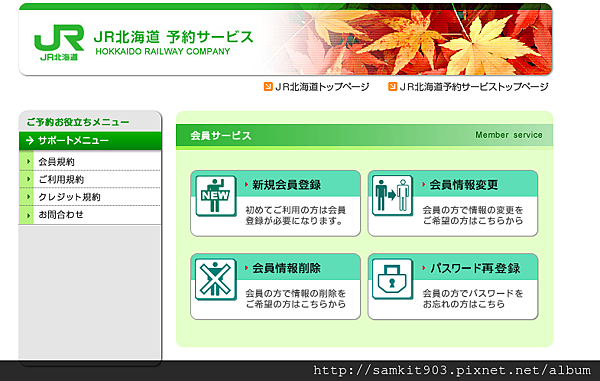Select the サポートメニュー header
Screen dimensions: 600x381
[x=90, y=141]
